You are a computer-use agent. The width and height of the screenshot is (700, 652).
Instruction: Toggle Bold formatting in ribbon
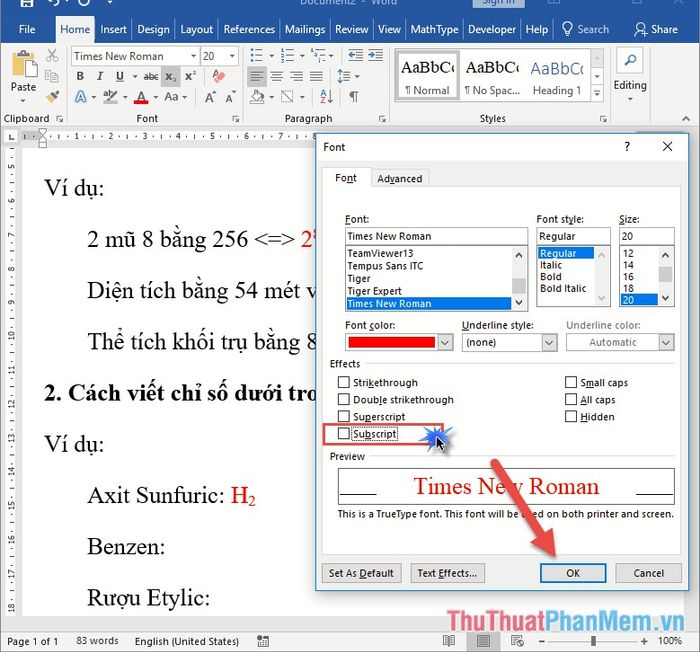tap(80, 76)
